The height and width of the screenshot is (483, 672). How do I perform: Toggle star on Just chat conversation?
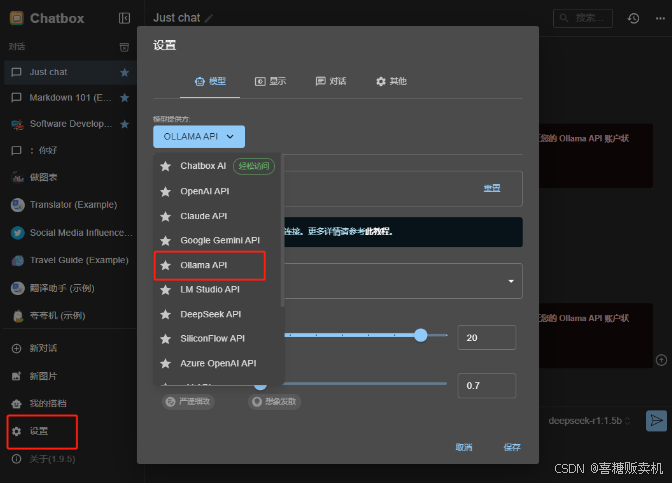[x=125, y=72]
